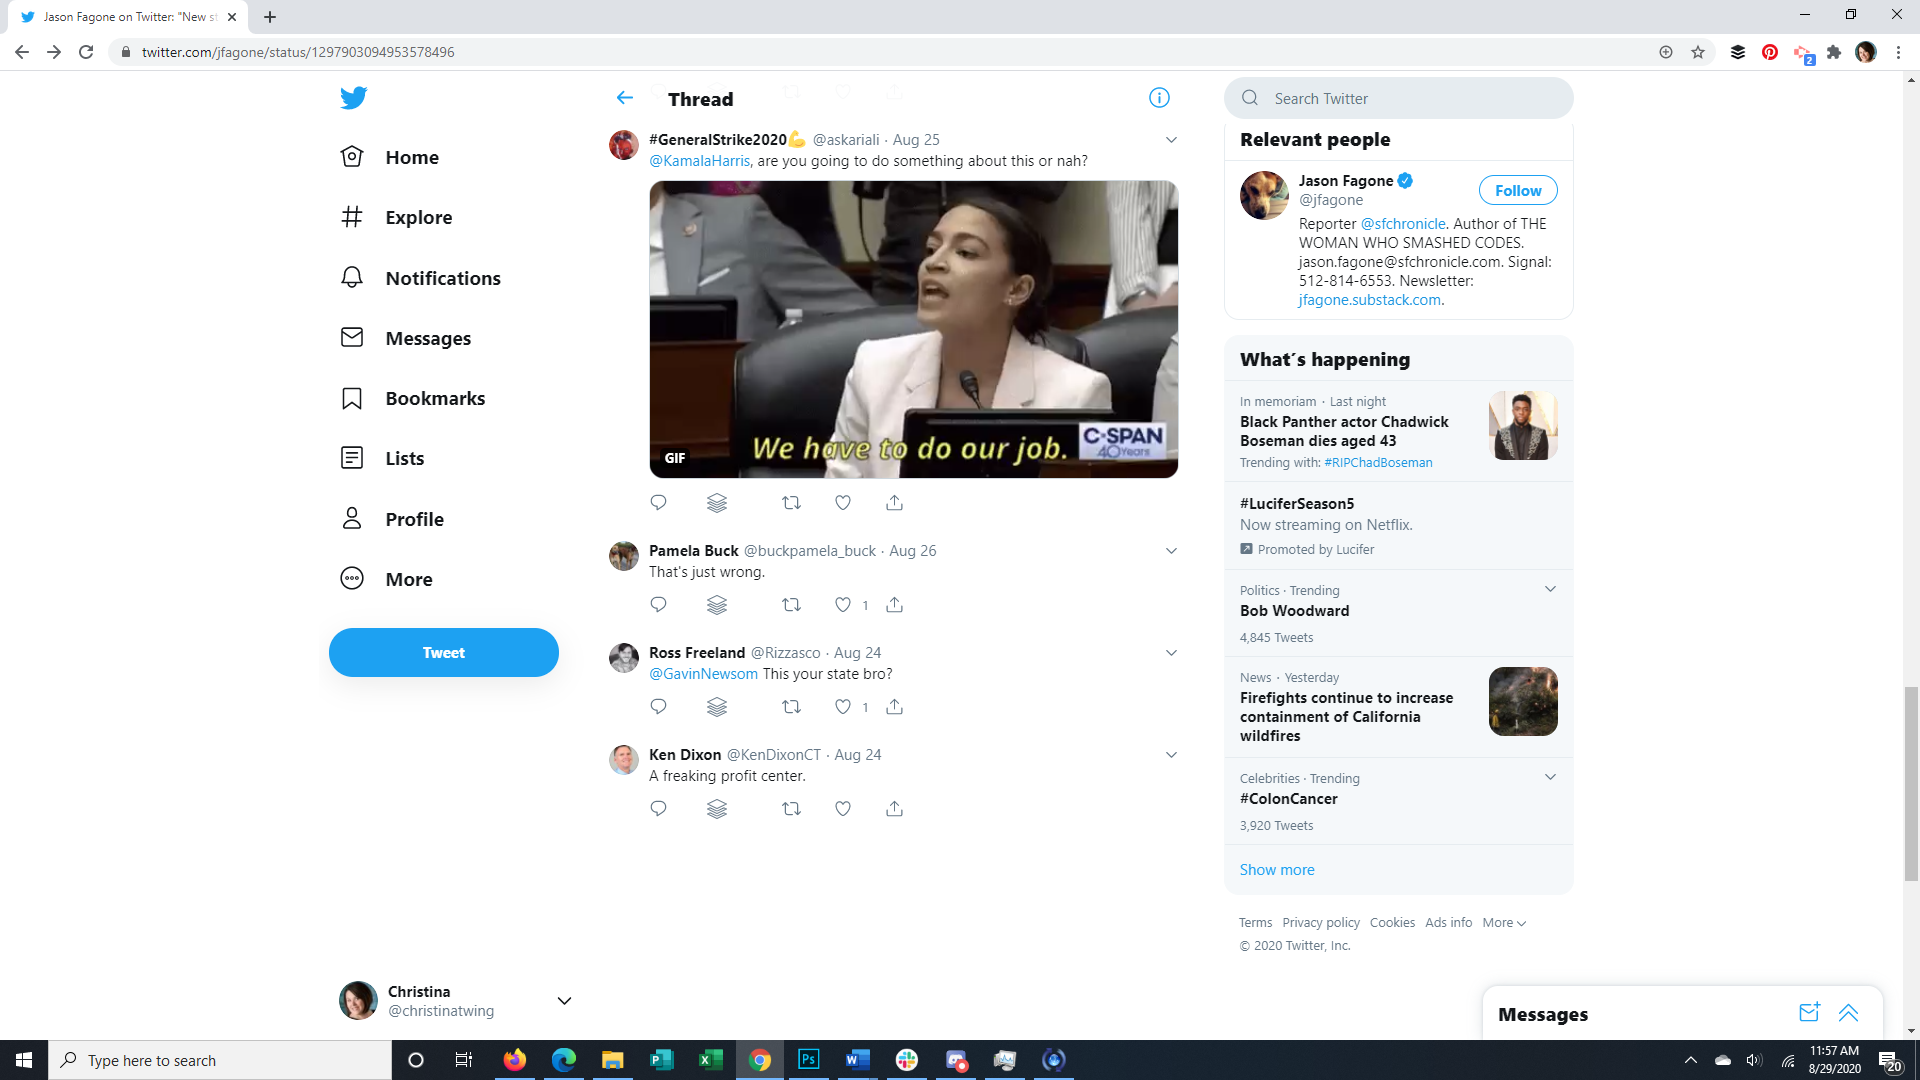Image resolution: width=1920 pixels, height=1080 pixels.
Task: Open Bookmarks from the navigation
Action: (x=434, y=398)
